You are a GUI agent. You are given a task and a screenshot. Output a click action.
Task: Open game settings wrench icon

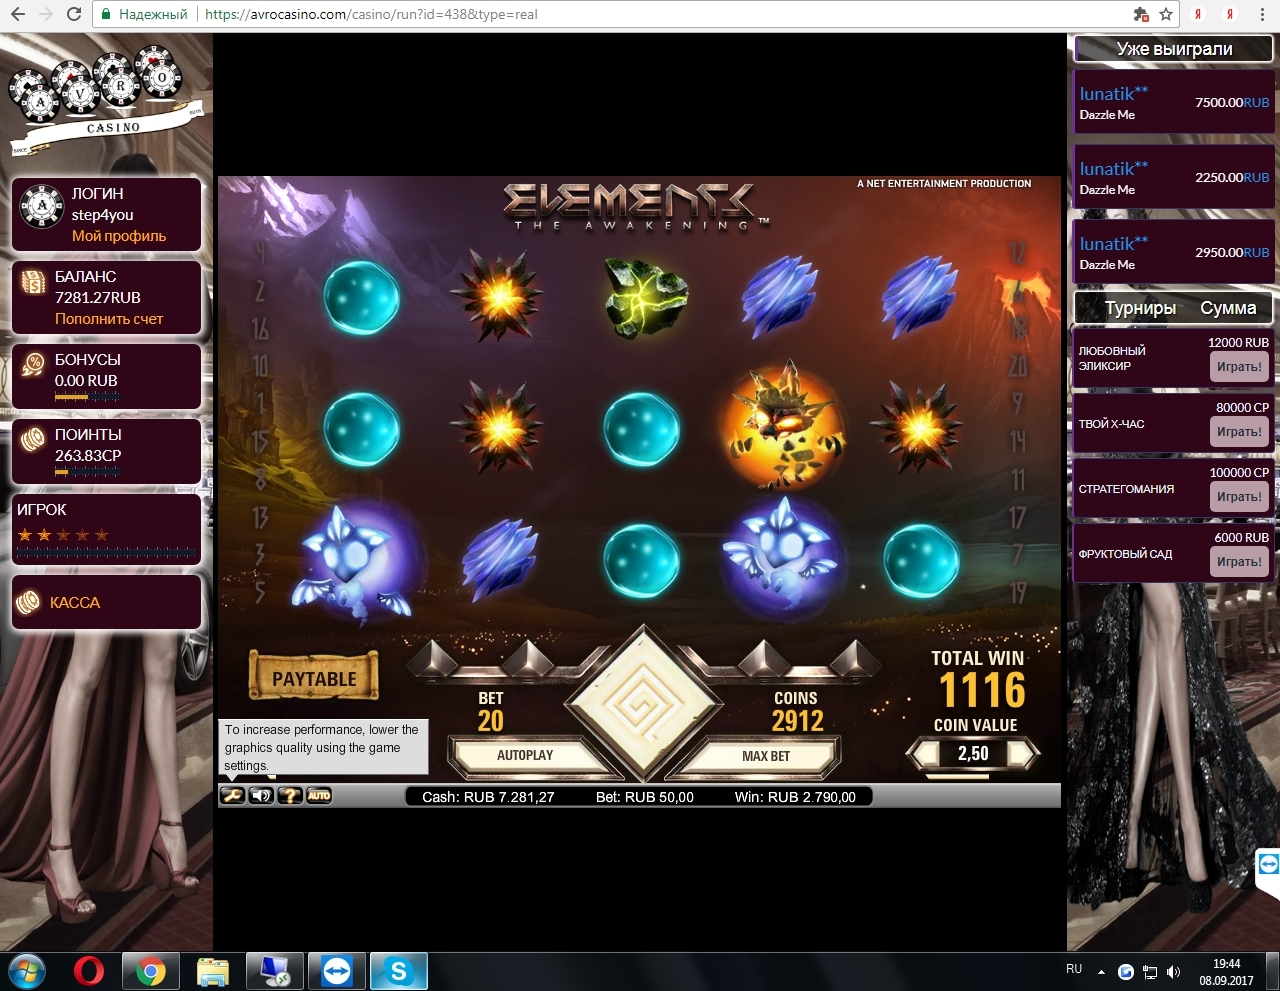232,796
